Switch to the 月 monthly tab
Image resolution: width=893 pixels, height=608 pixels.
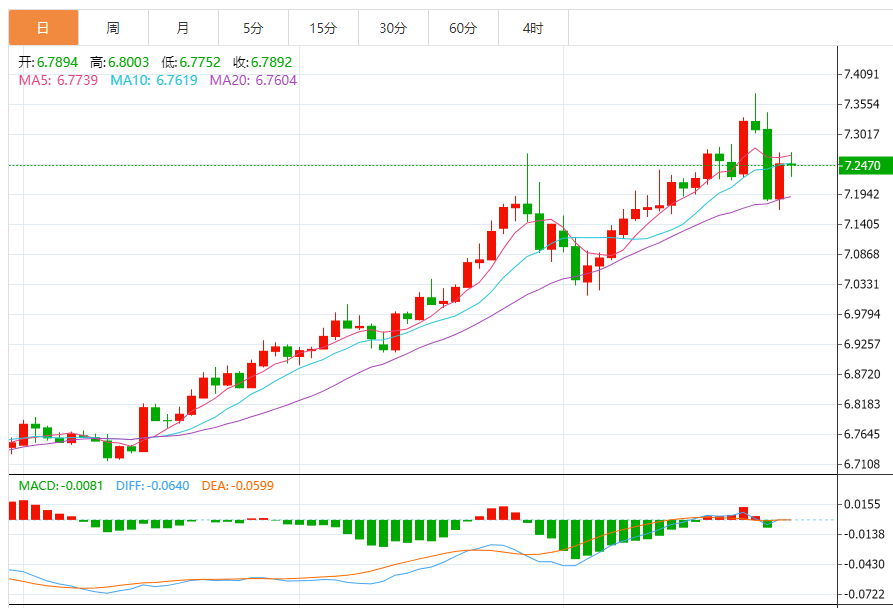click(183, 27)
